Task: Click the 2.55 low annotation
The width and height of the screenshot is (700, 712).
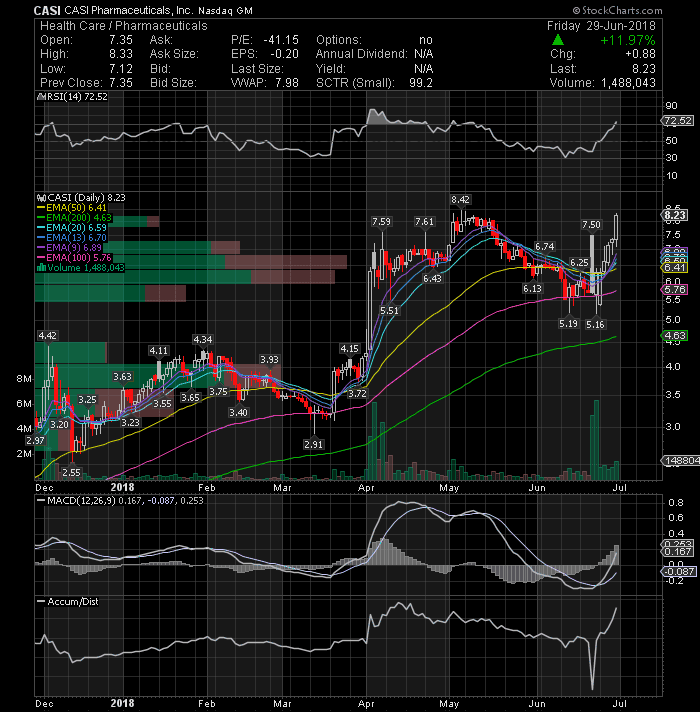Action: coord(71,473)
